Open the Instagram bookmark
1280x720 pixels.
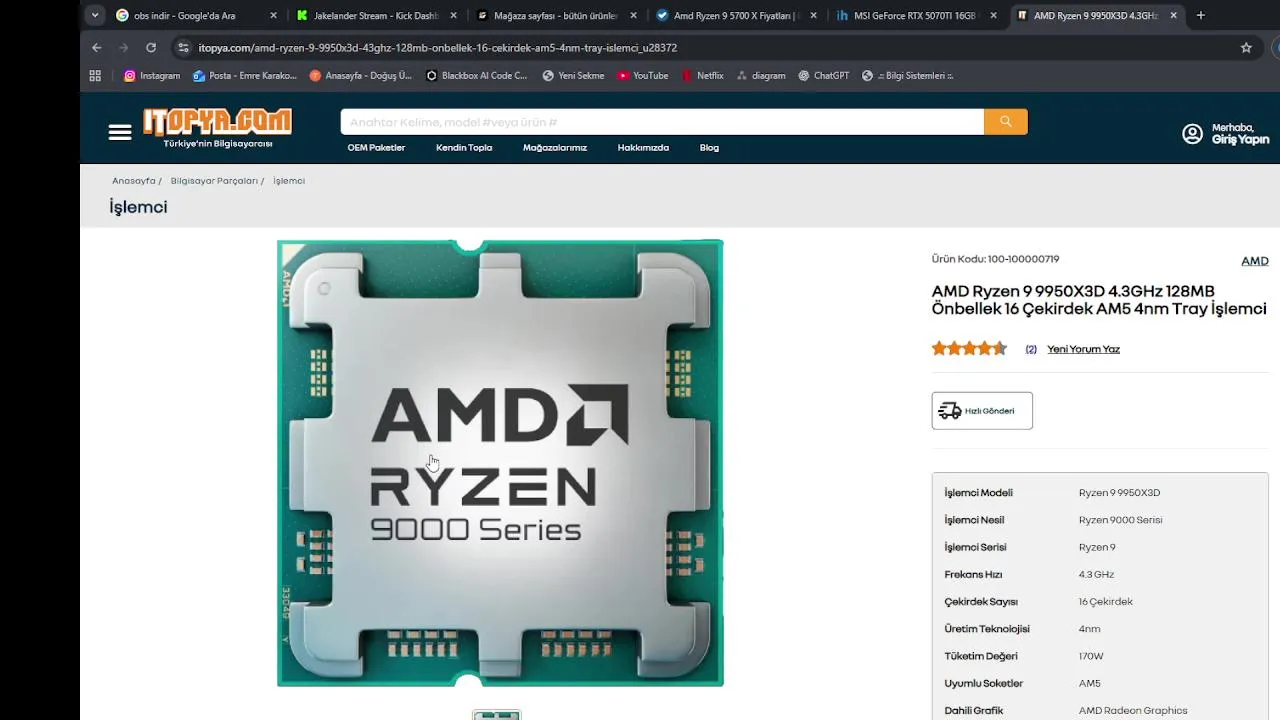pyautogui.click(x=152, y=75)
